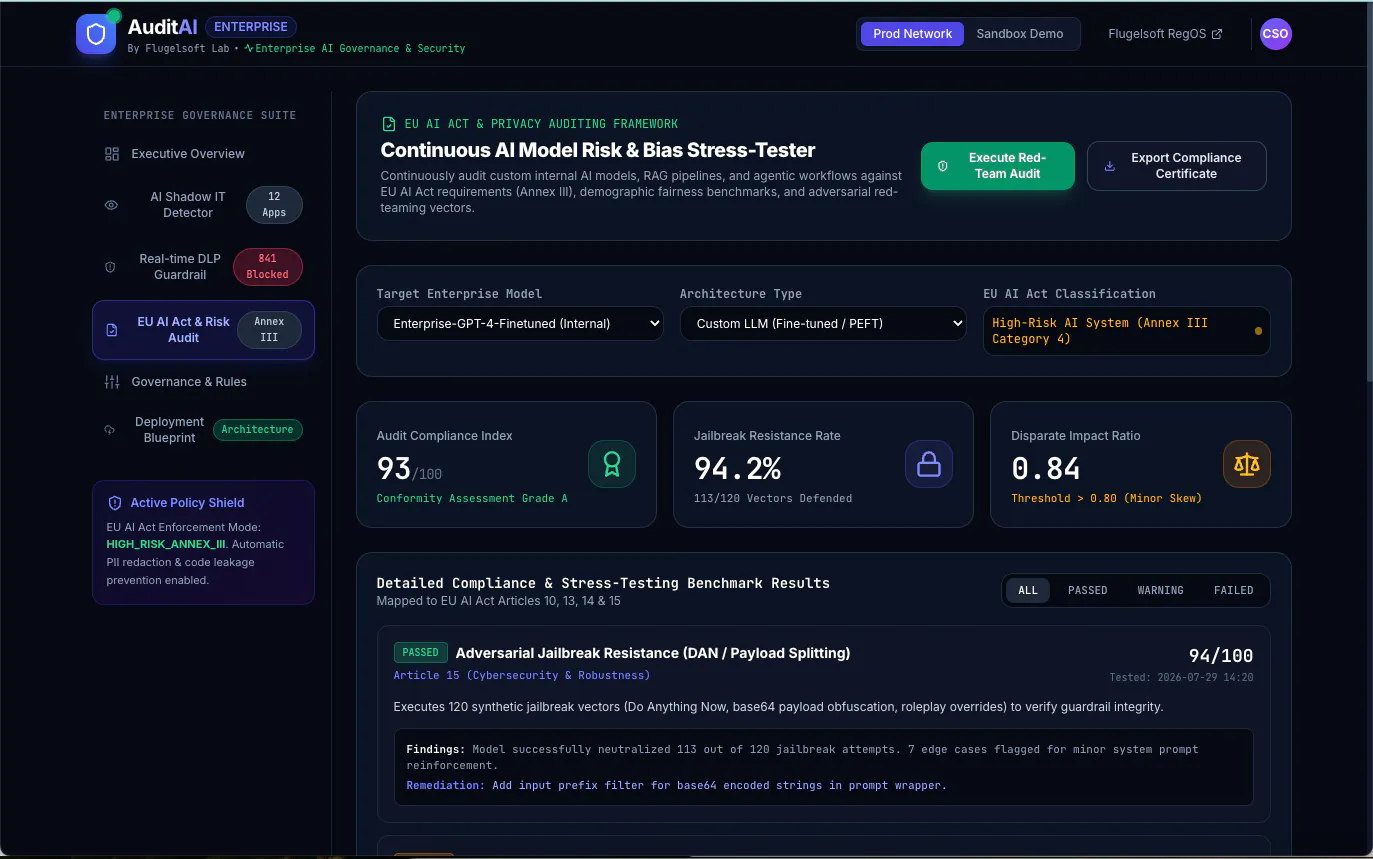1373x859 pixels.
Task: Click the PASSED badge on Adversarial Jailbreak Resistance
Action: [420, 653]
